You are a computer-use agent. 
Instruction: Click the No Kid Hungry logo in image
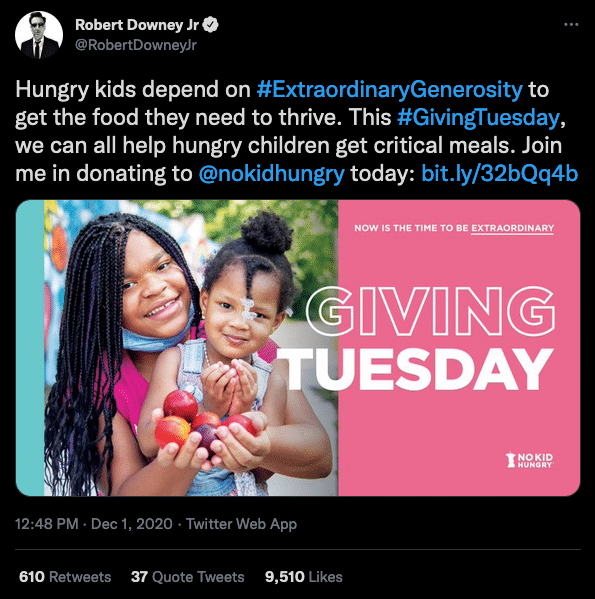(x=529, y=460)
